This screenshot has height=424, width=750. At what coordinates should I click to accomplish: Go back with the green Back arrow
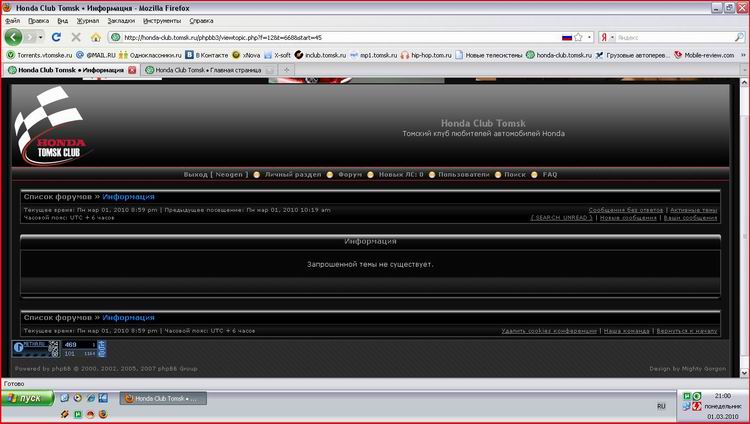pos(13,37)
